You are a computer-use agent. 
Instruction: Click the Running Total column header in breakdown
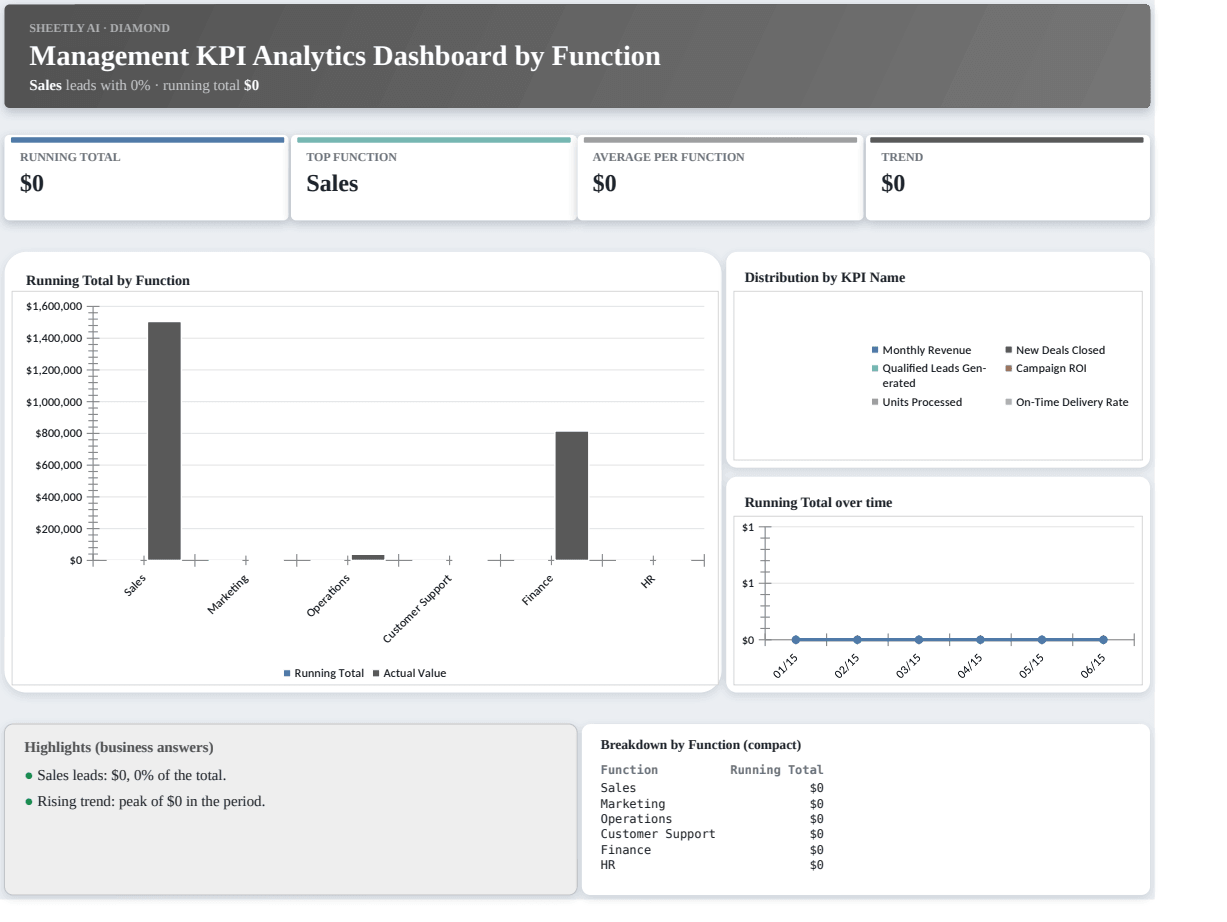(x=777, y=770)
